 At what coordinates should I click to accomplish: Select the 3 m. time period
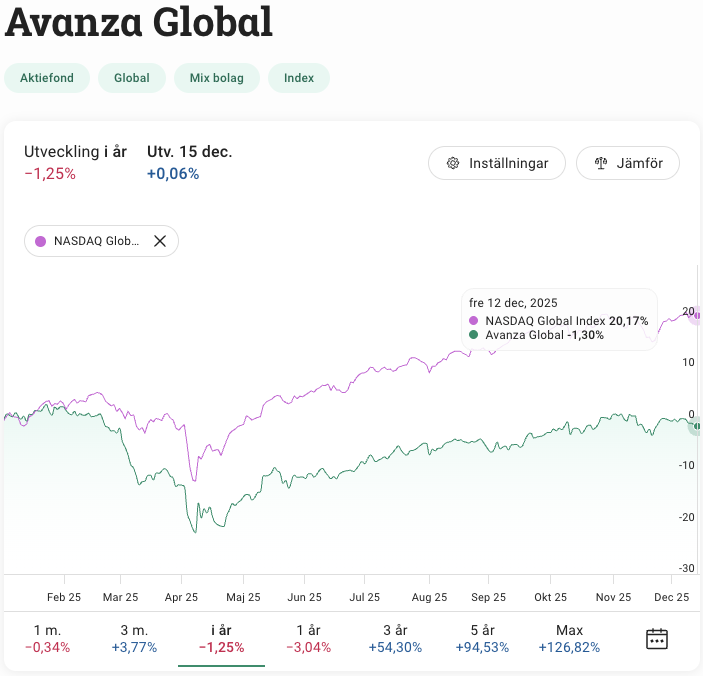tap(133, 638)
